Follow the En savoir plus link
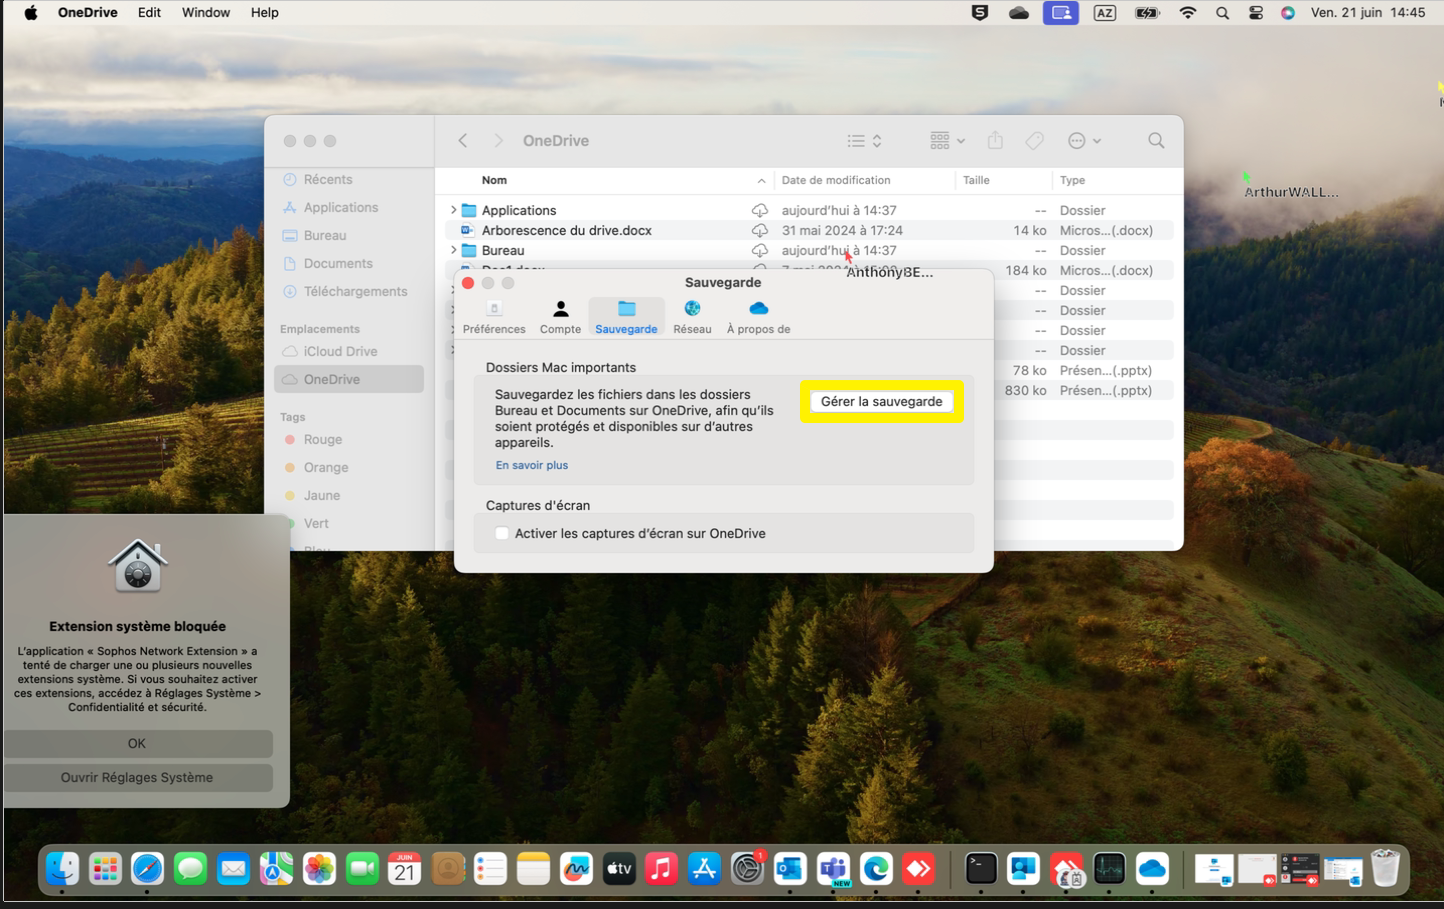This screenshot has width=1444, height=909. point(532,465)
